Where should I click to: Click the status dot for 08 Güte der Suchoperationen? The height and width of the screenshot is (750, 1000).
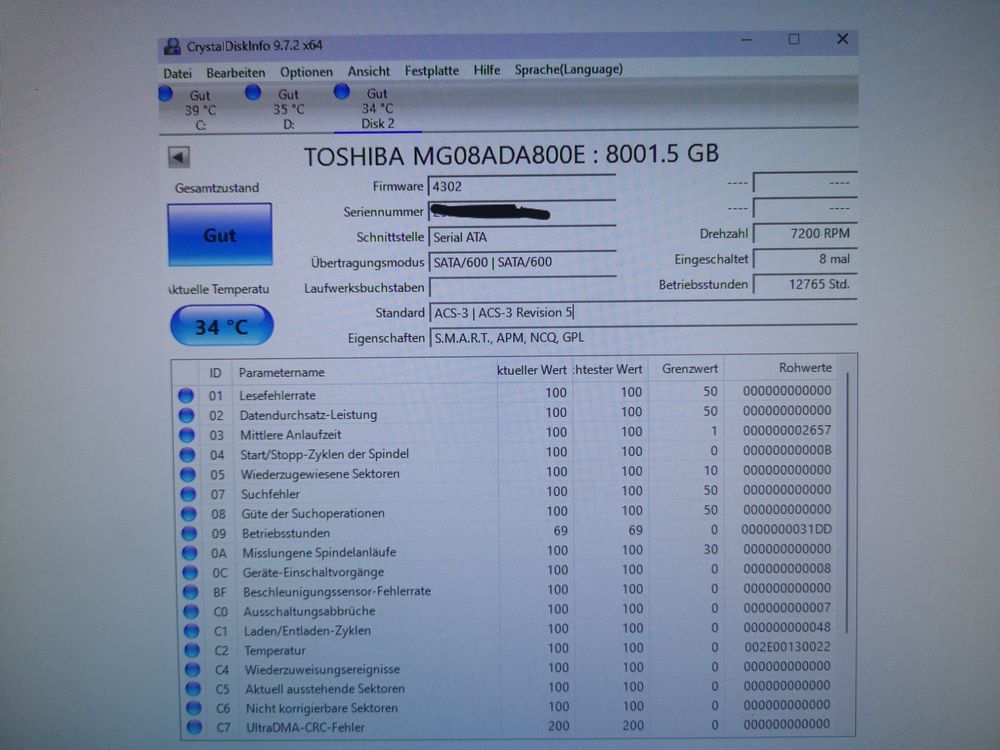click(188, 513)
